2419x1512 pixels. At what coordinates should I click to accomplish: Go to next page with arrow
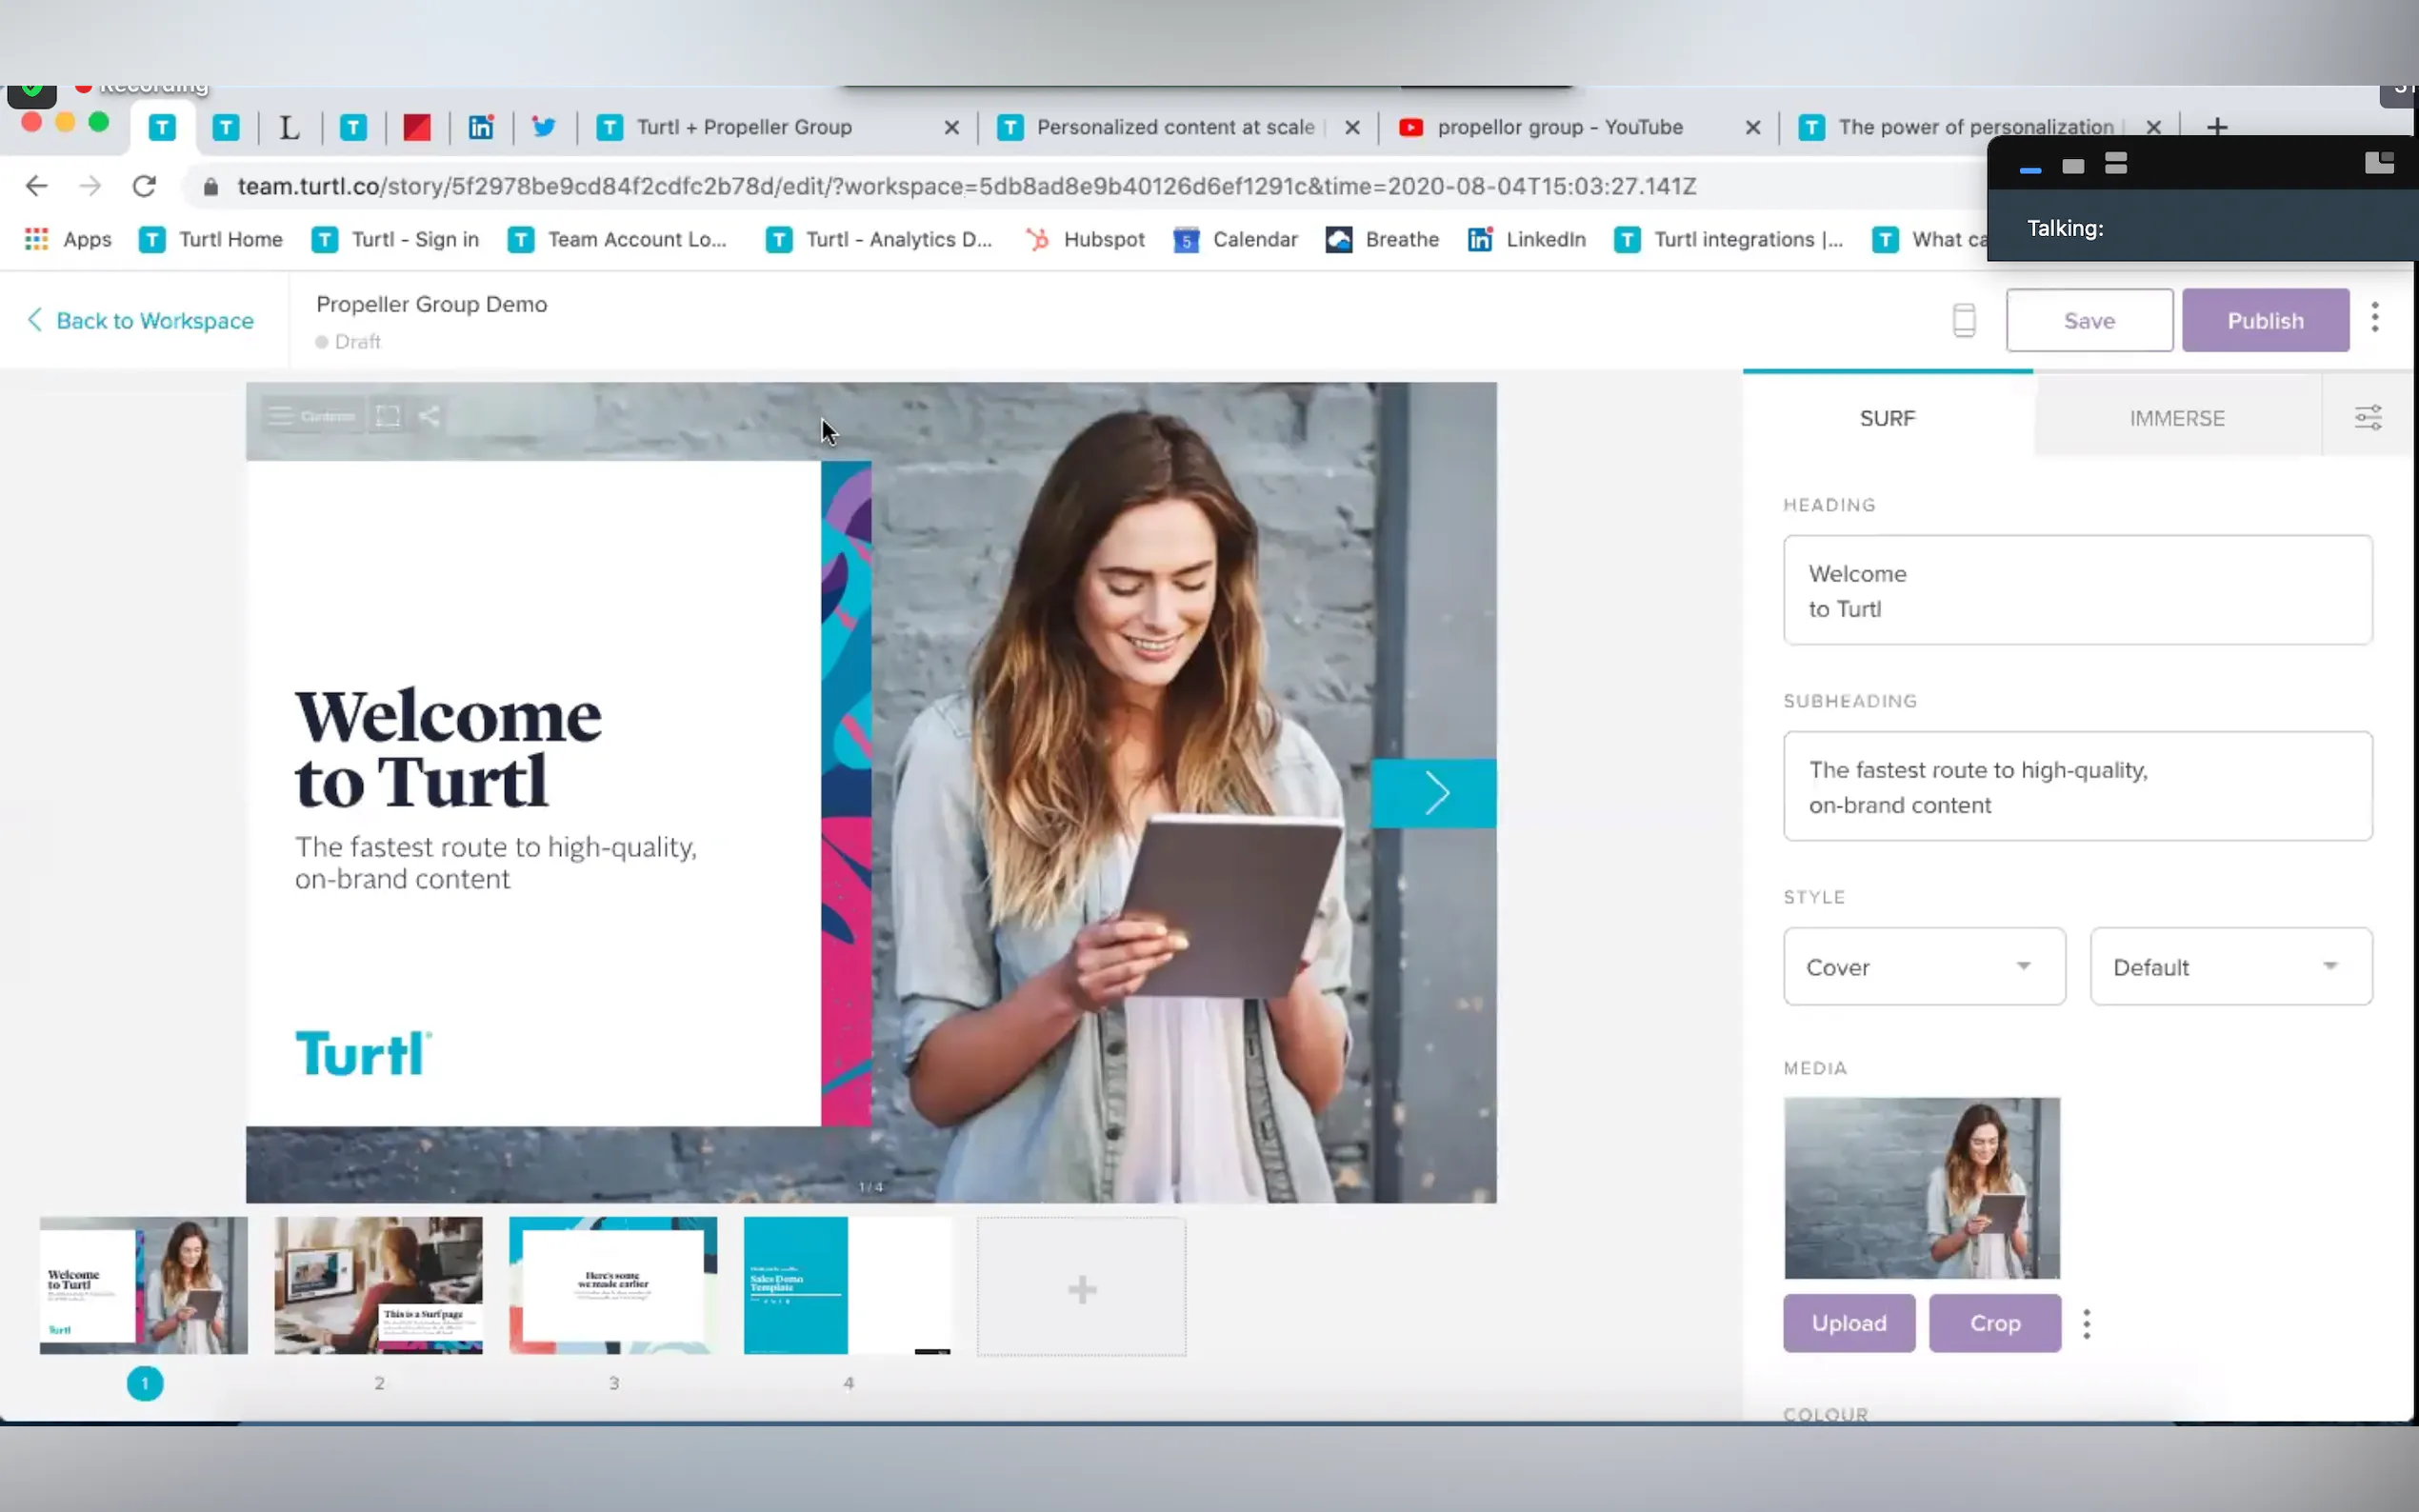pos(1434,793)
